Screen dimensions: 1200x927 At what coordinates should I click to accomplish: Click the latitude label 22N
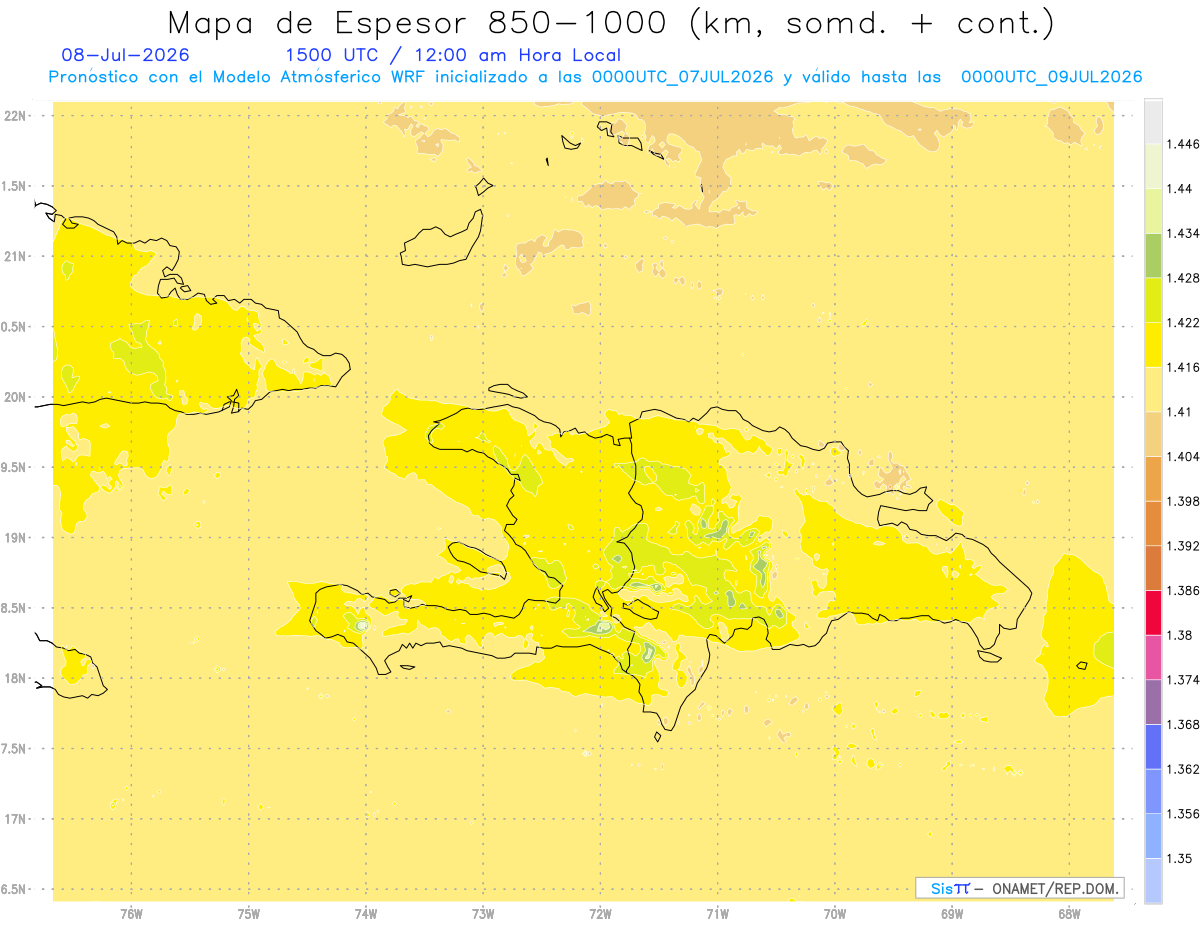click(x=16, y=115)
